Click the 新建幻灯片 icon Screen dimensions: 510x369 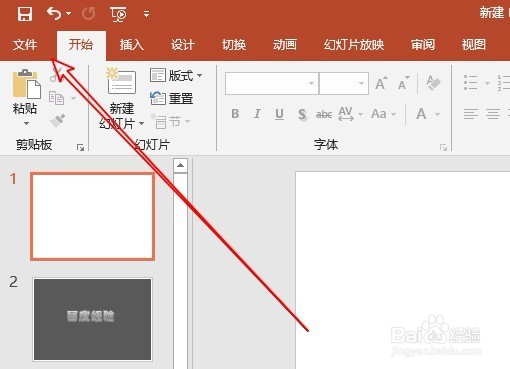tap(121, 82)
